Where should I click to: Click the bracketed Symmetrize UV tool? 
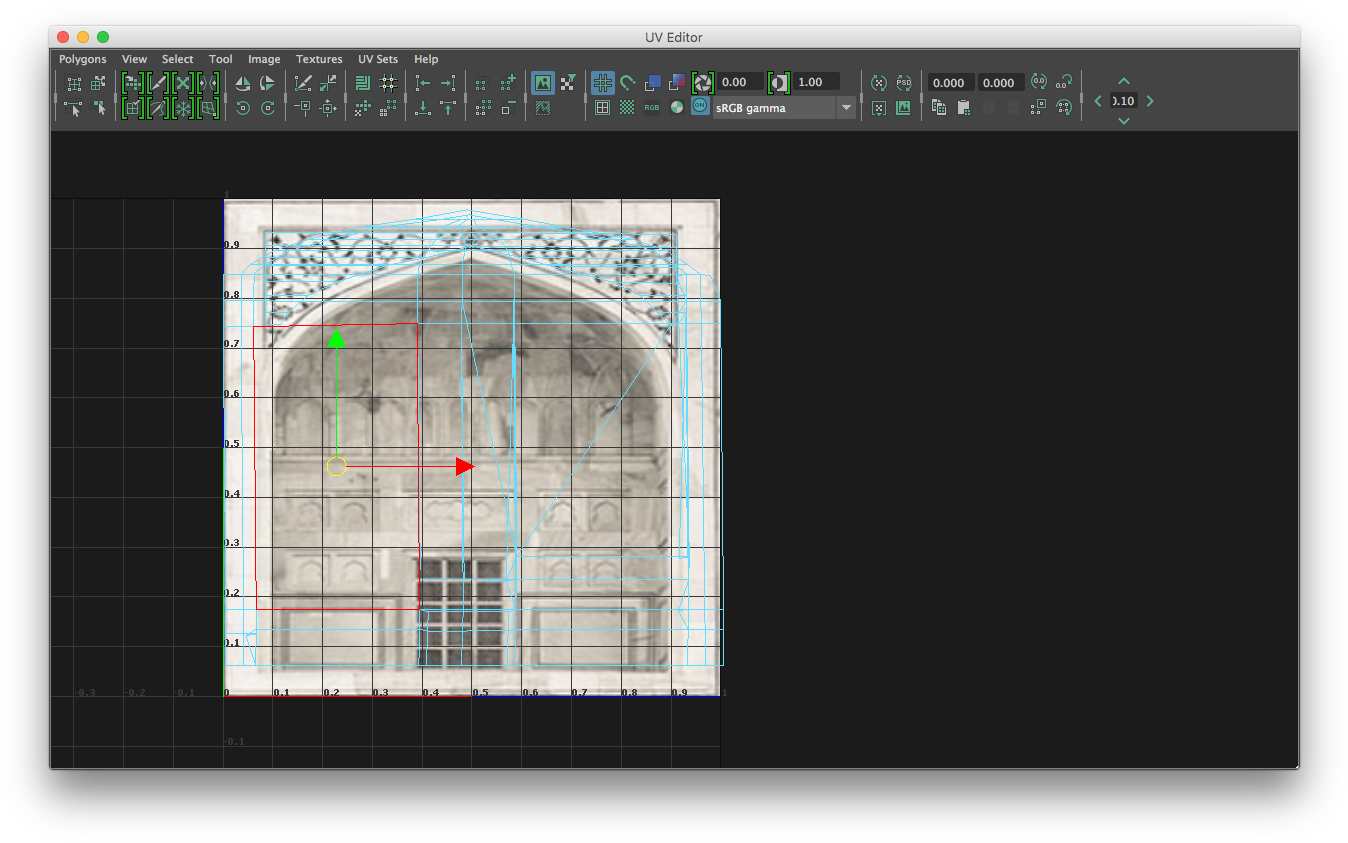pos(208,84)
